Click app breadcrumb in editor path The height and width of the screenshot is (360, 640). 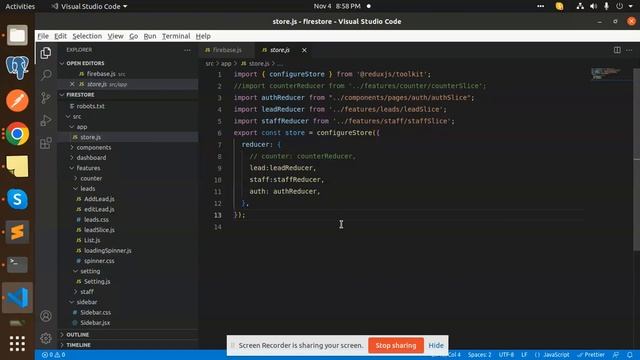pos(226,64)
